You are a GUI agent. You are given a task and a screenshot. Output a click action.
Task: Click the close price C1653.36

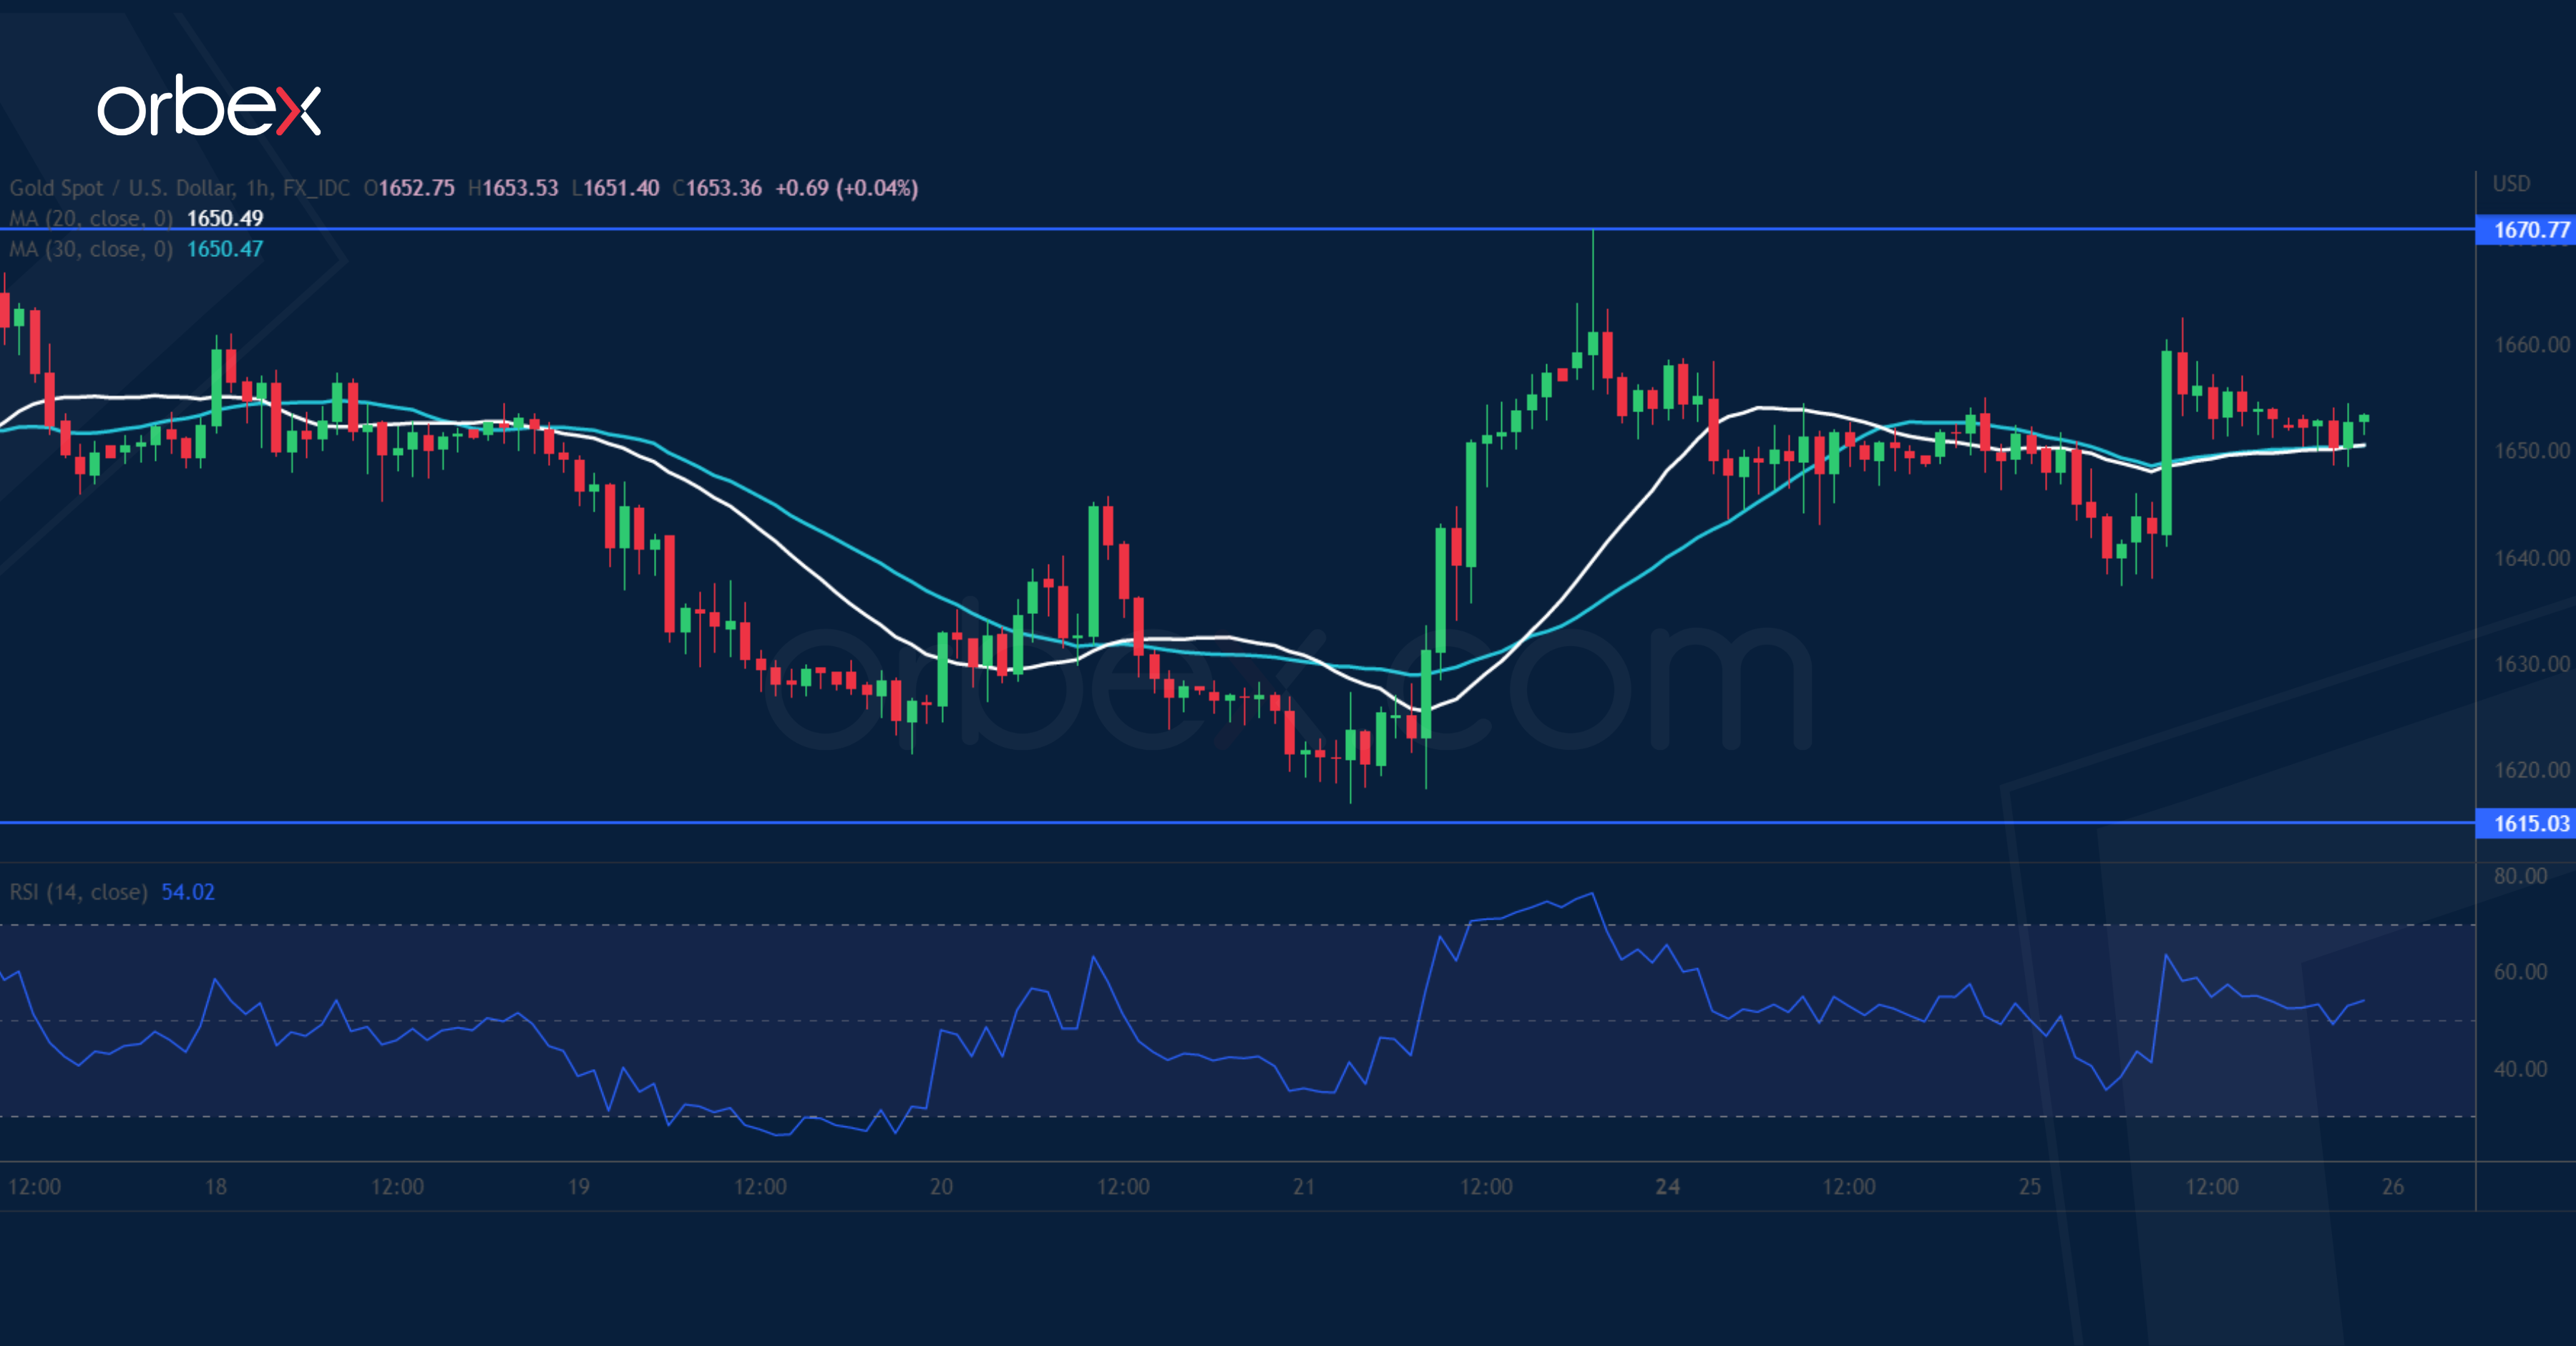[718, 187]
